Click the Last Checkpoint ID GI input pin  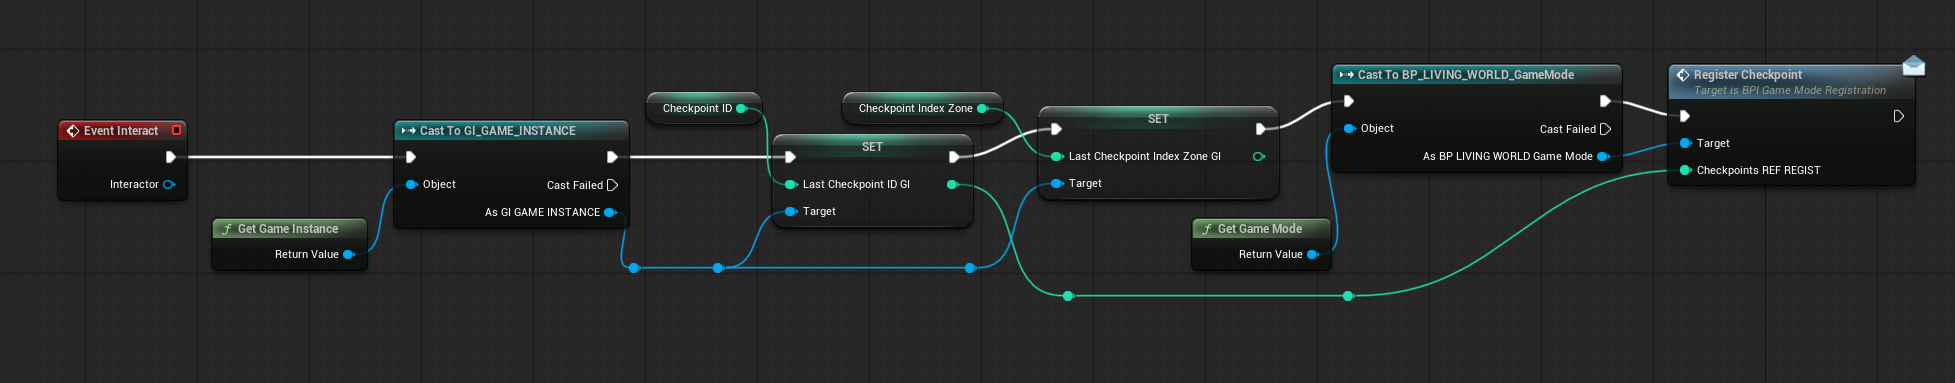(790, 184)
